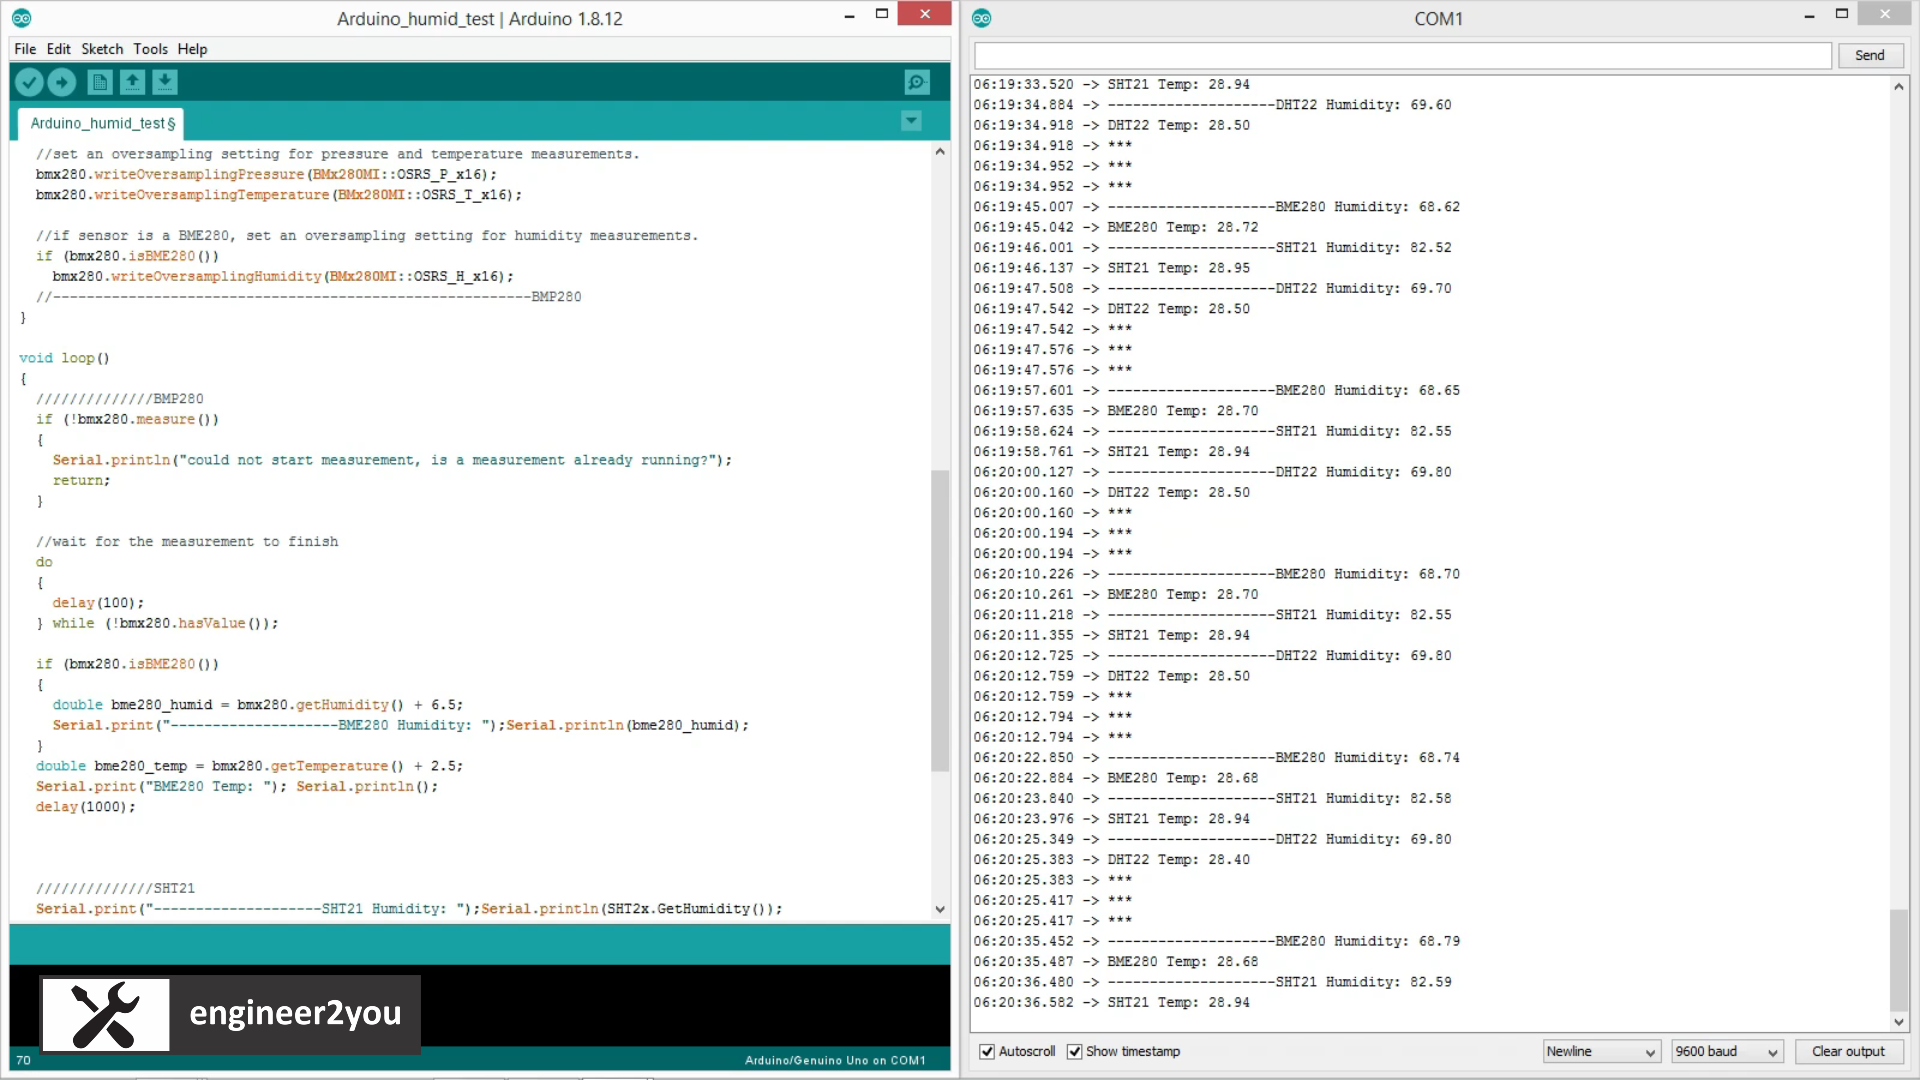Click the code editor vertical scrollbar thumb

tap(939, 620)
